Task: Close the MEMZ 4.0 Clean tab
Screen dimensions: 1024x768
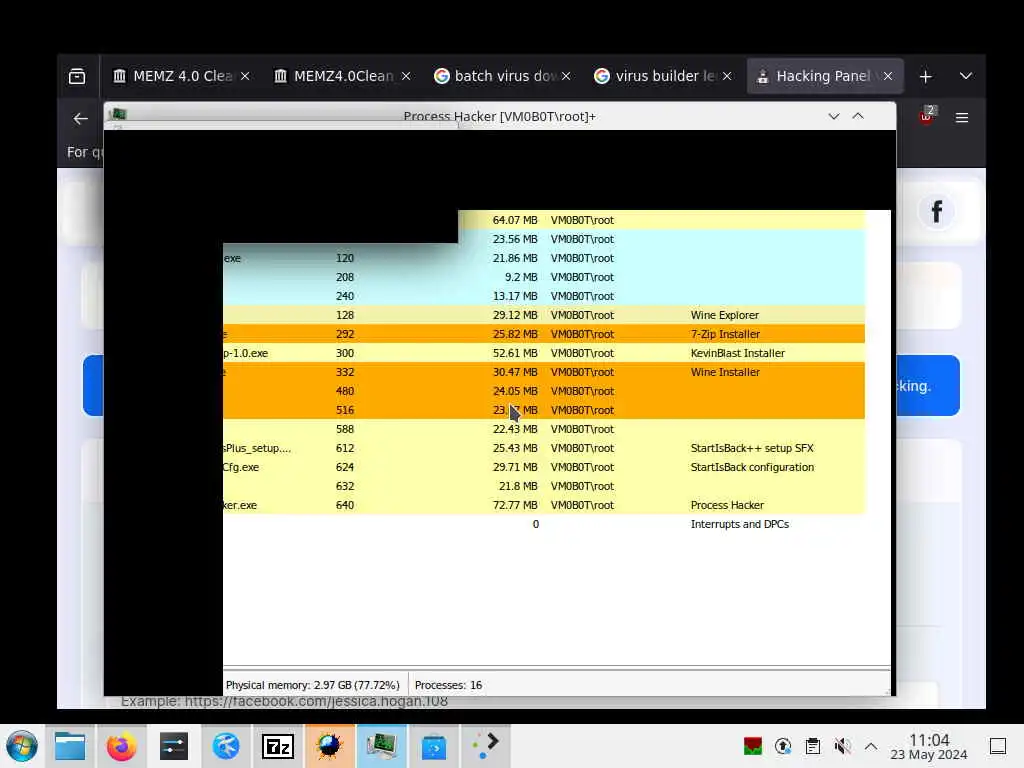Action: pos(245,76)
